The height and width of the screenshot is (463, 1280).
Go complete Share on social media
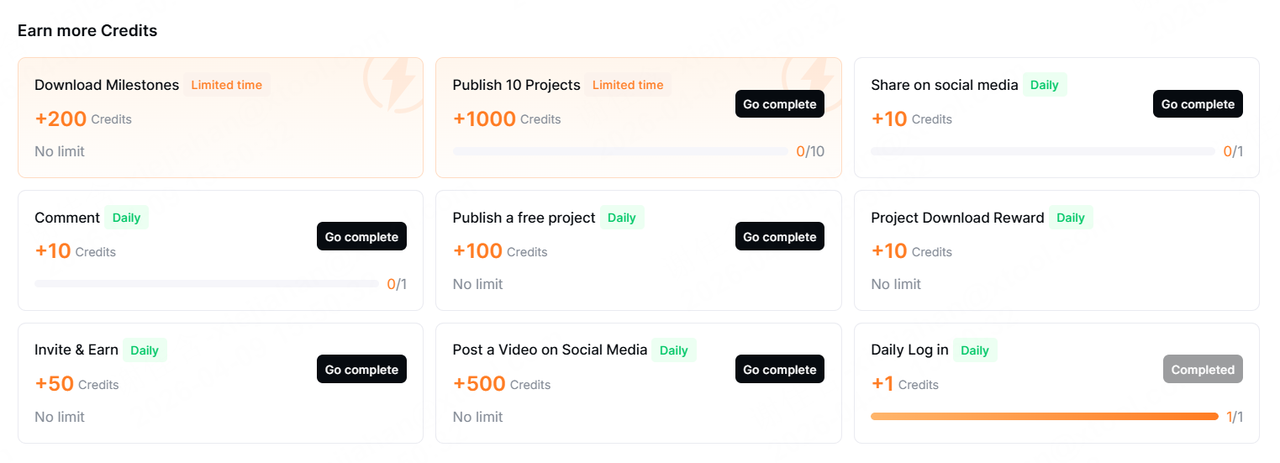click(x=1198, y=104)
